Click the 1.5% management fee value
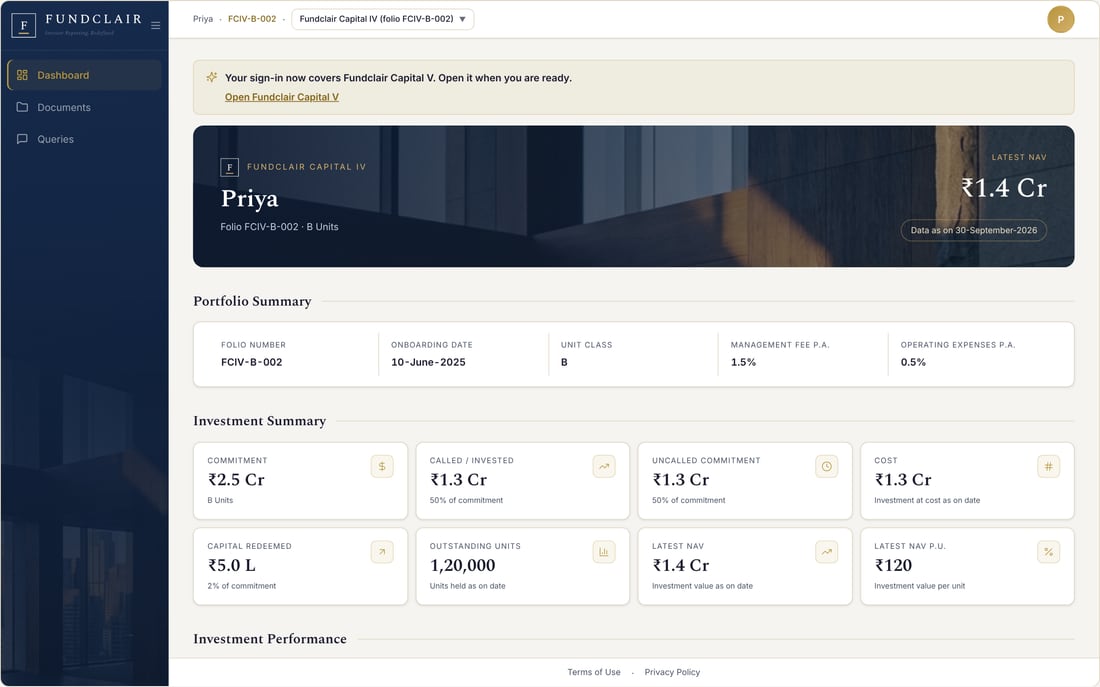 (743, 362)
